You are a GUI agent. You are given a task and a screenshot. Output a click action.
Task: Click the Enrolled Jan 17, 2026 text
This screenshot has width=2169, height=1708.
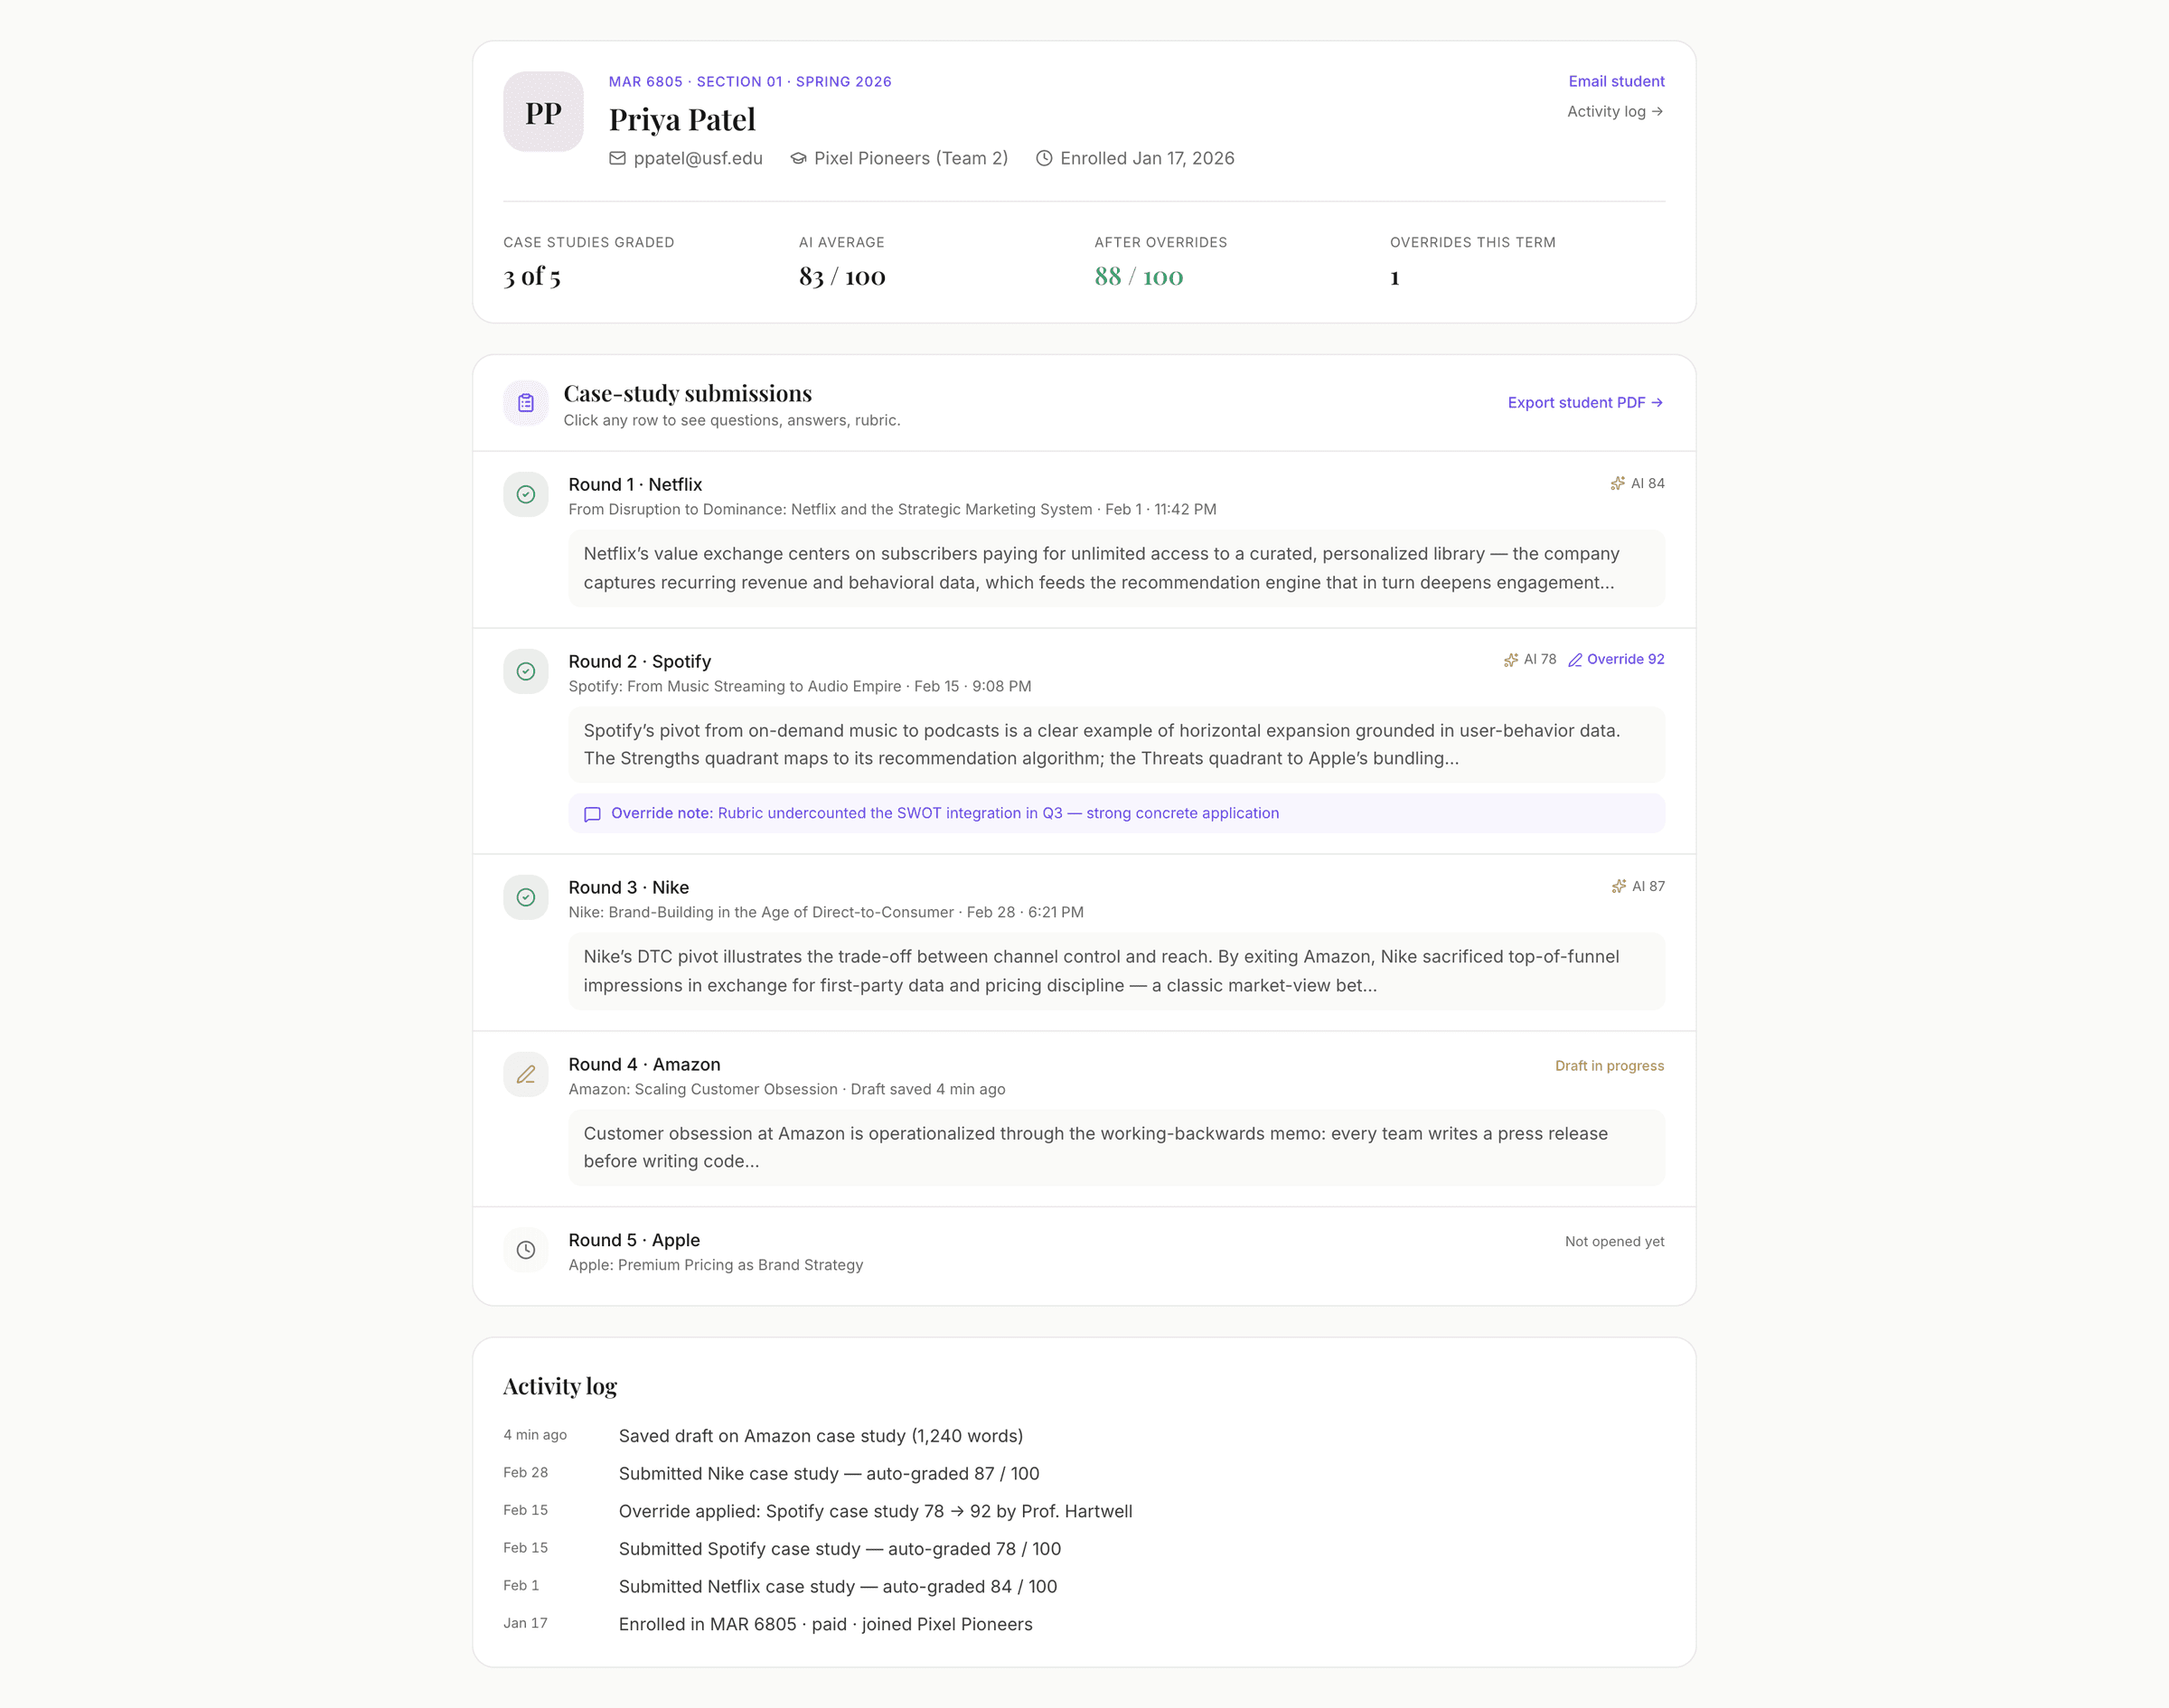click(1147, 158)
